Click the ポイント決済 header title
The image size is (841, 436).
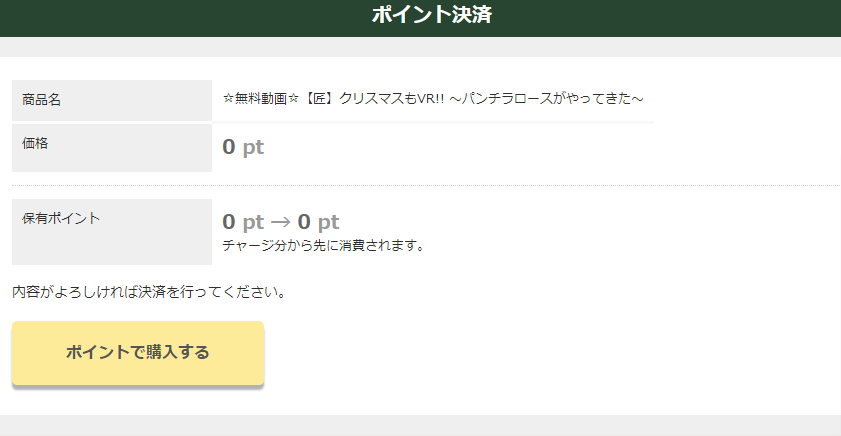pyautogui.click(x=432, y=14)
